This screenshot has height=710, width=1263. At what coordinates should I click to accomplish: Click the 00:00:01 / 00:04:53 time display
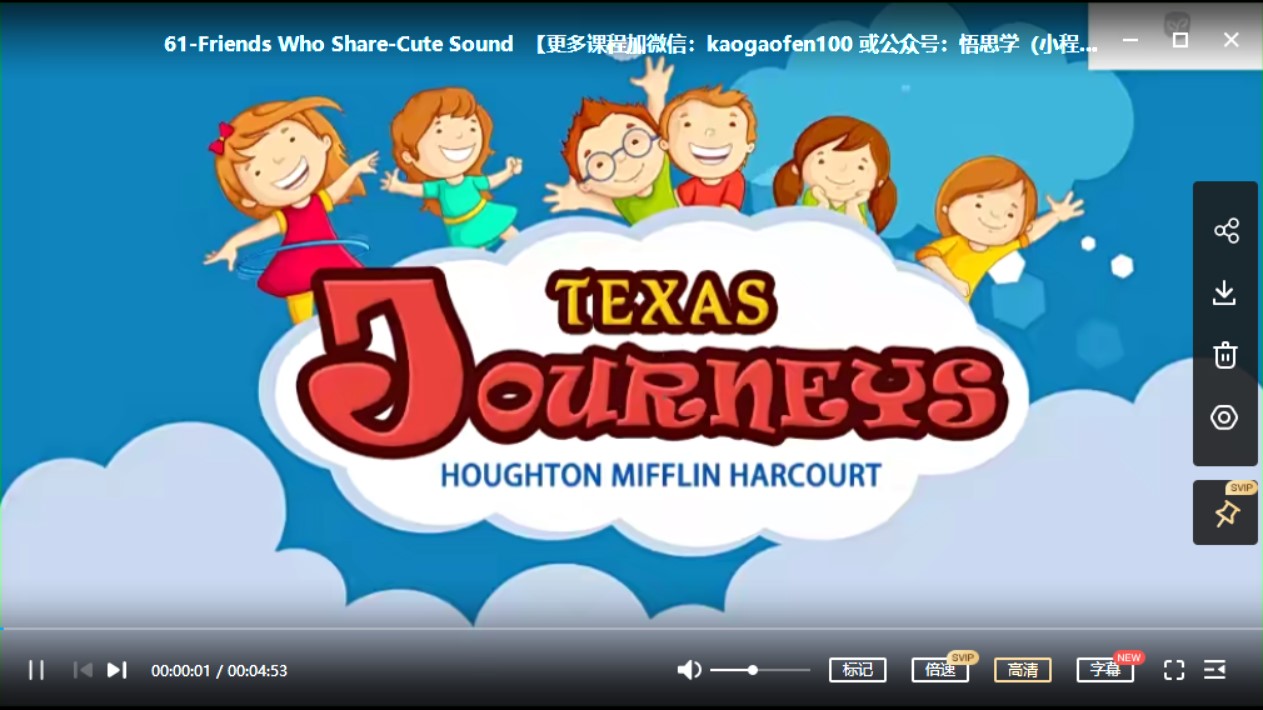[219, 671]
